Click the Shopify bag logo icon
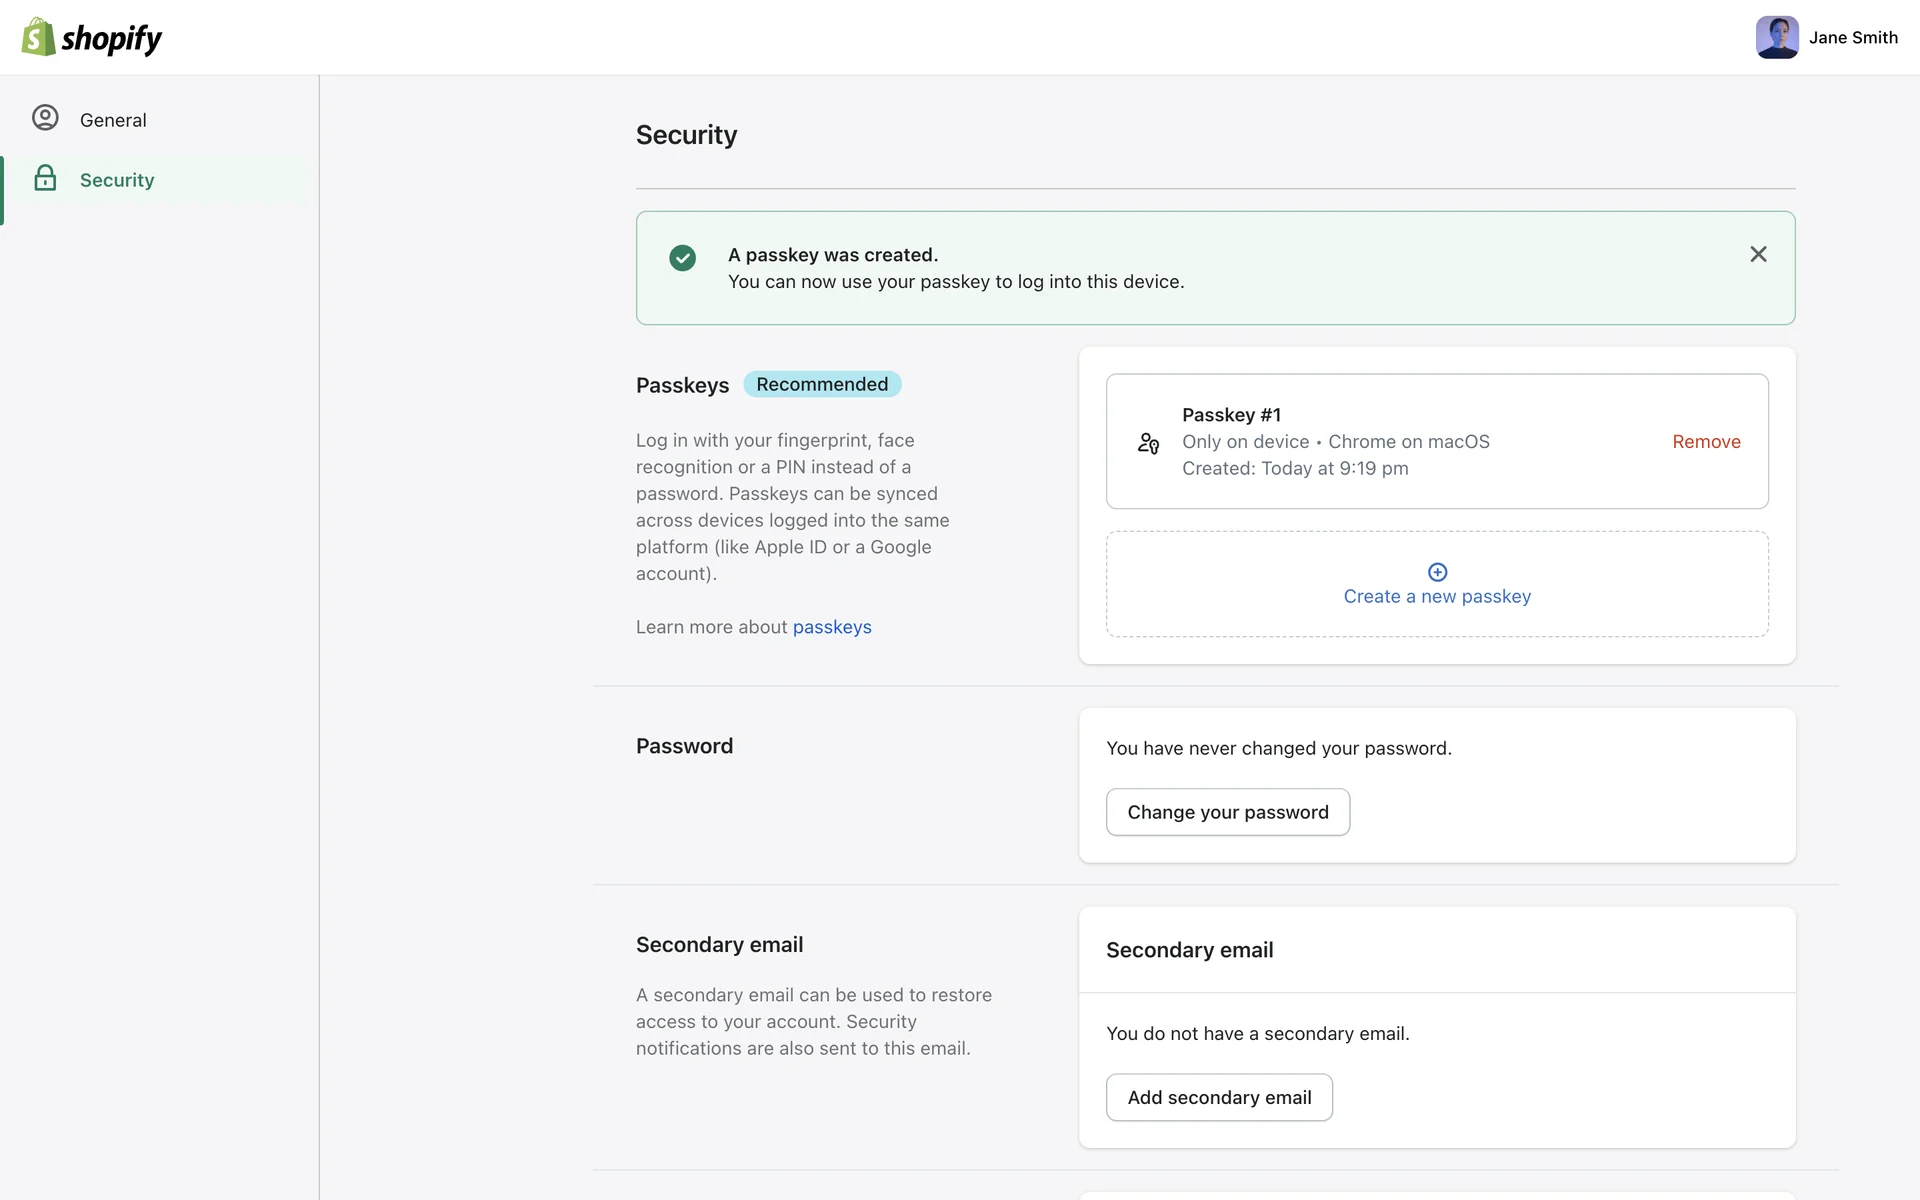This screenshot has width=1920, height=1200. pyautogui.click(x=38, y=37)
